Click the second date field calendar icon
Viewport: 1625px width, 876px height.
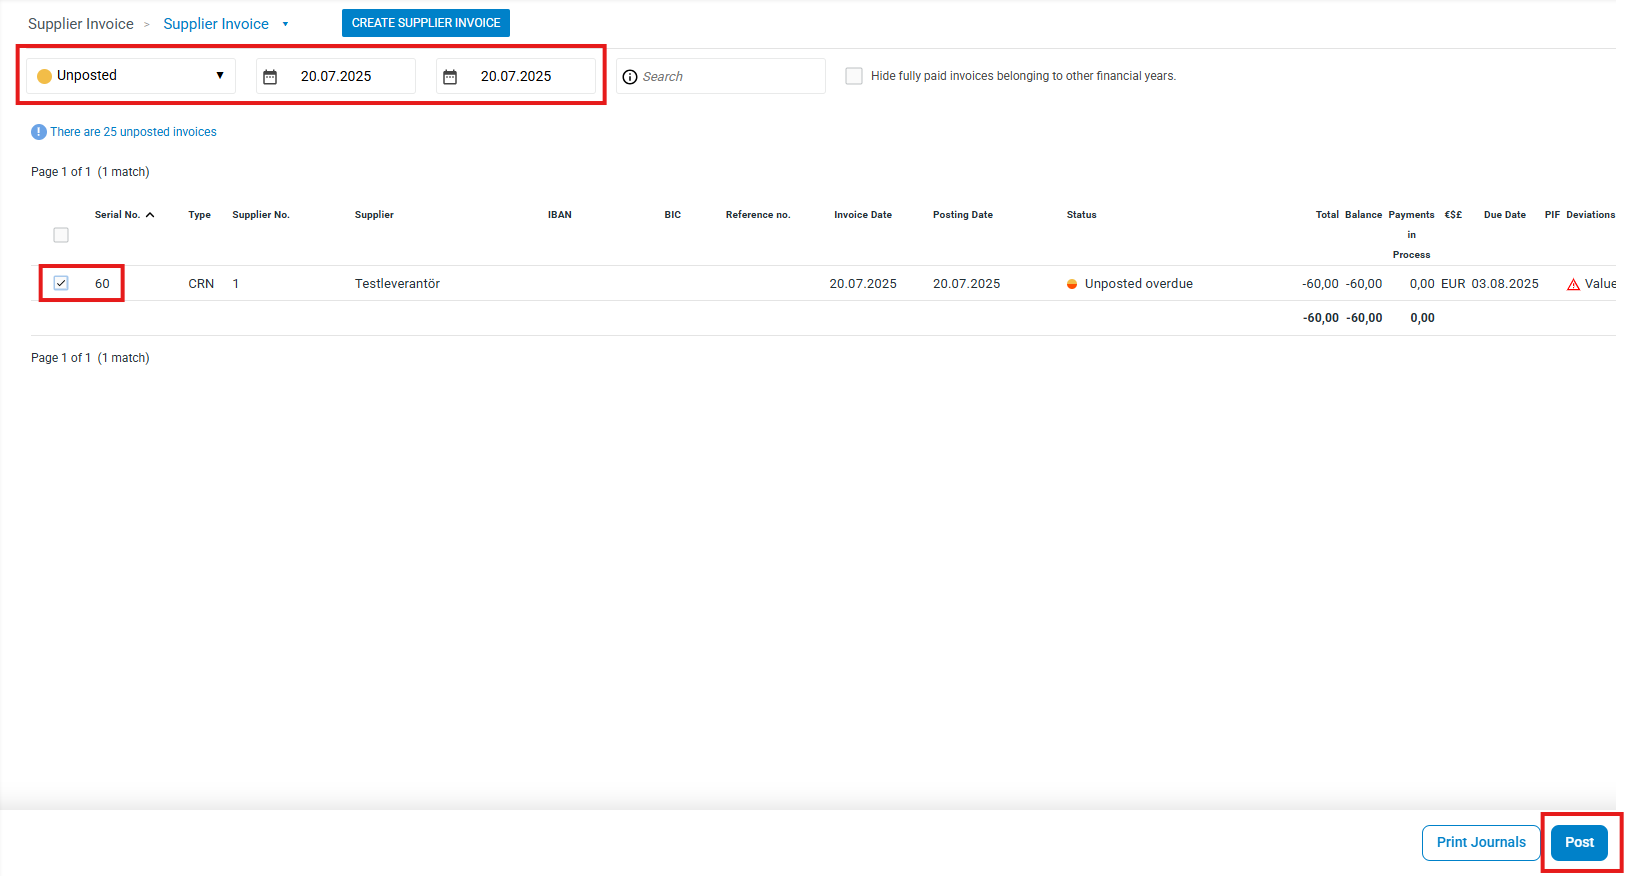pos(450,77)
